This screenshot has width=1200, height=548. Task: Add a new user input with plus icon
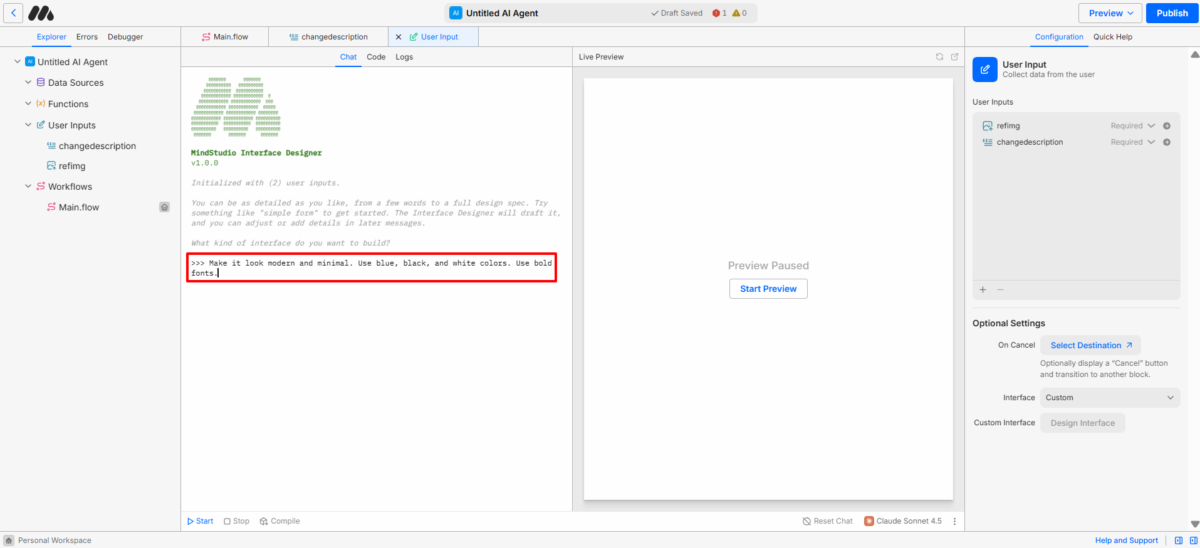983,289
